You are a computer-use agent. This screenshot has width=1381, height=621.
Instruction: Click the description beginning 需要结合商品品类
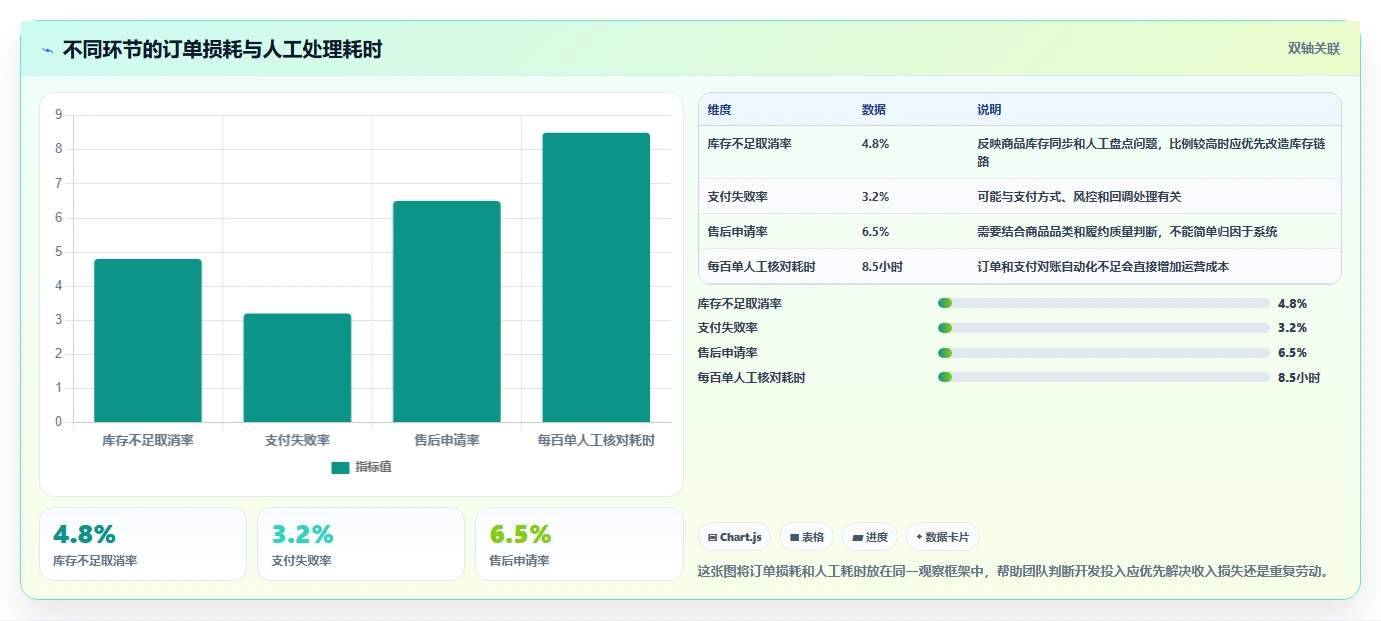(1127, 232)
